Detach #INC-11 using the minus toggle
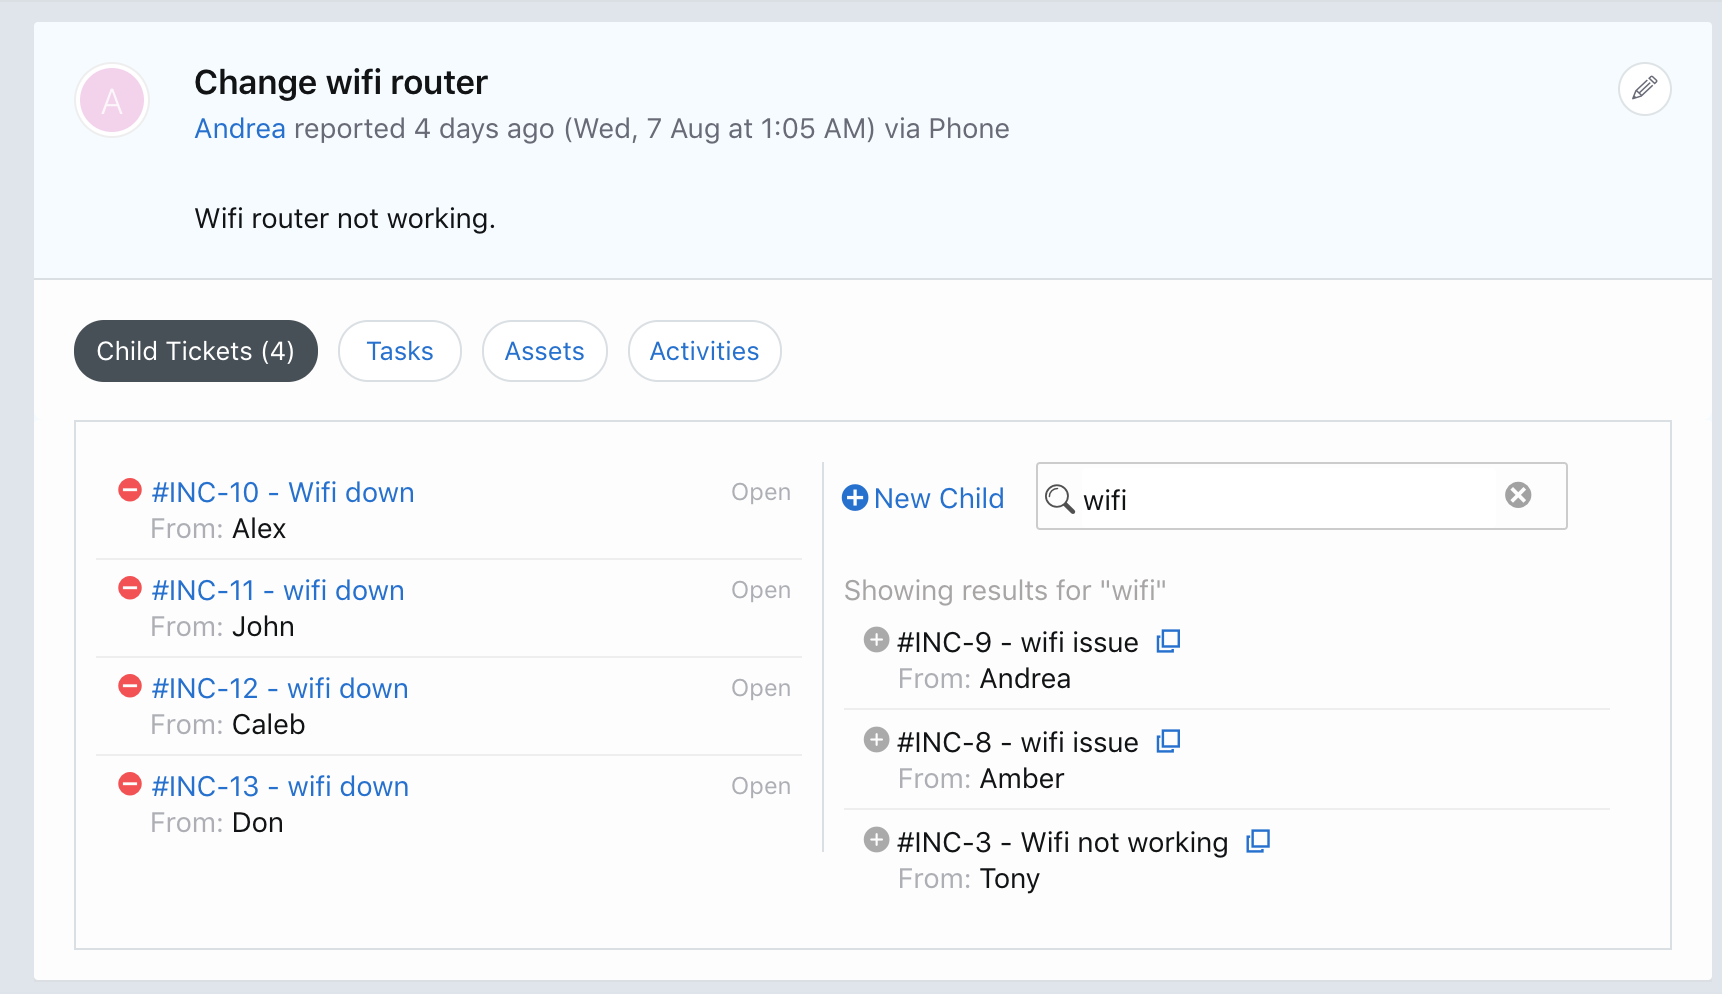Image resolution: width=1722 pixels, height=994 pixels. click(129, 588)
